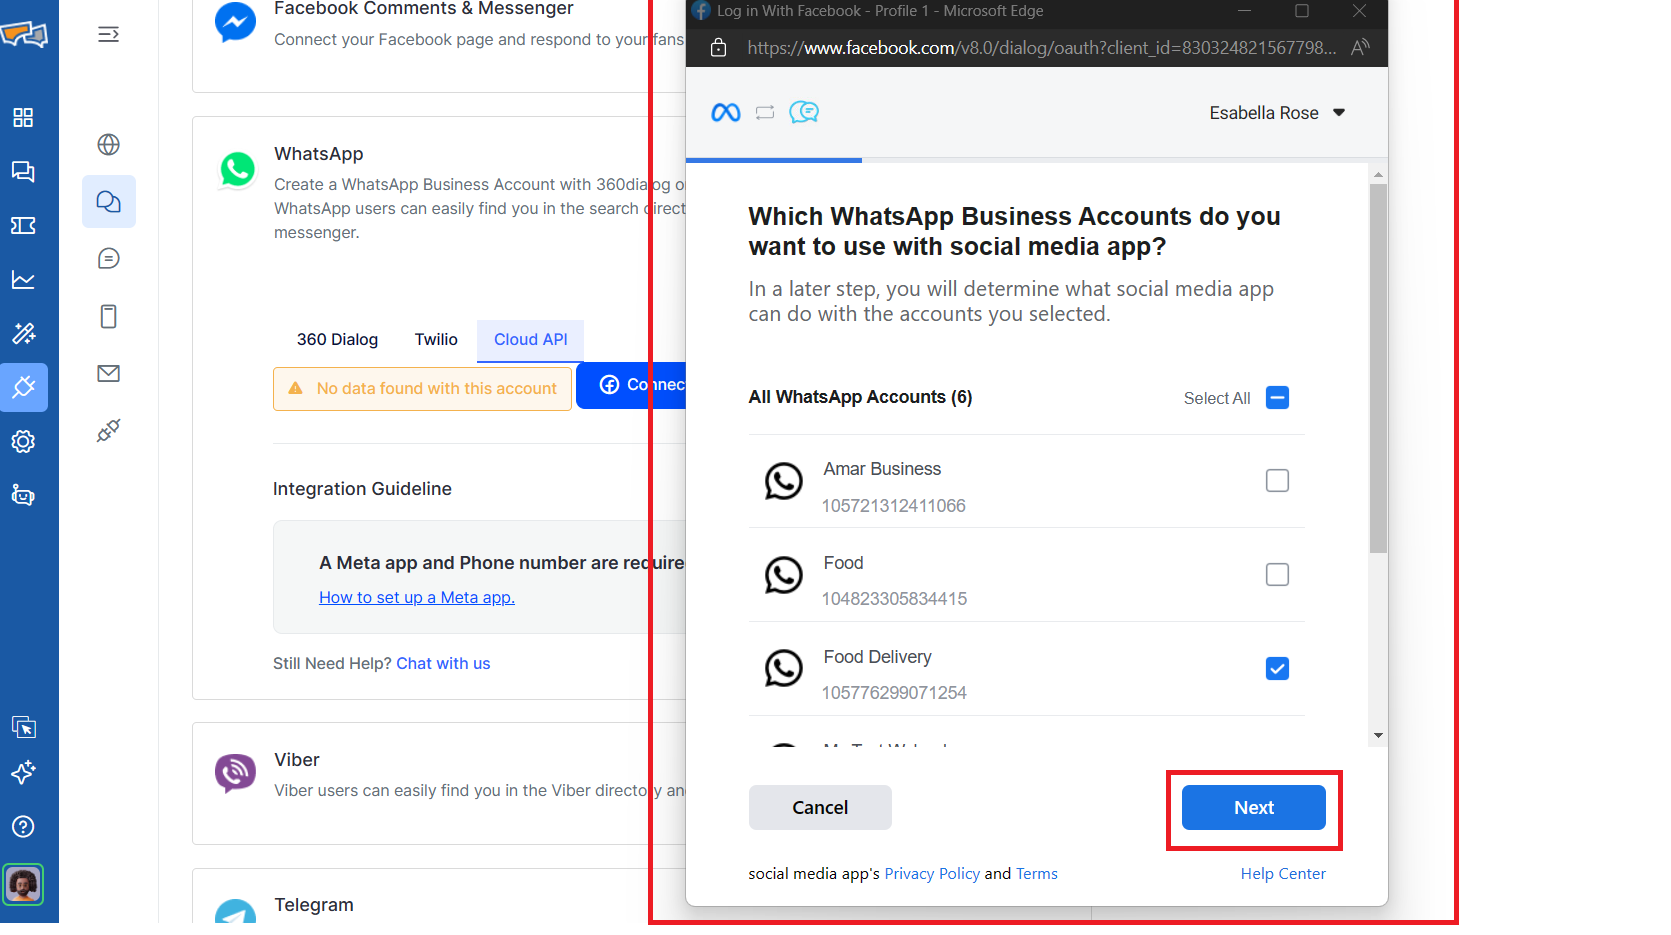The width and height of the screenshot is (1671, 935).
Task: Toggle the collapse menu hamburger icon
Action: 109,35
